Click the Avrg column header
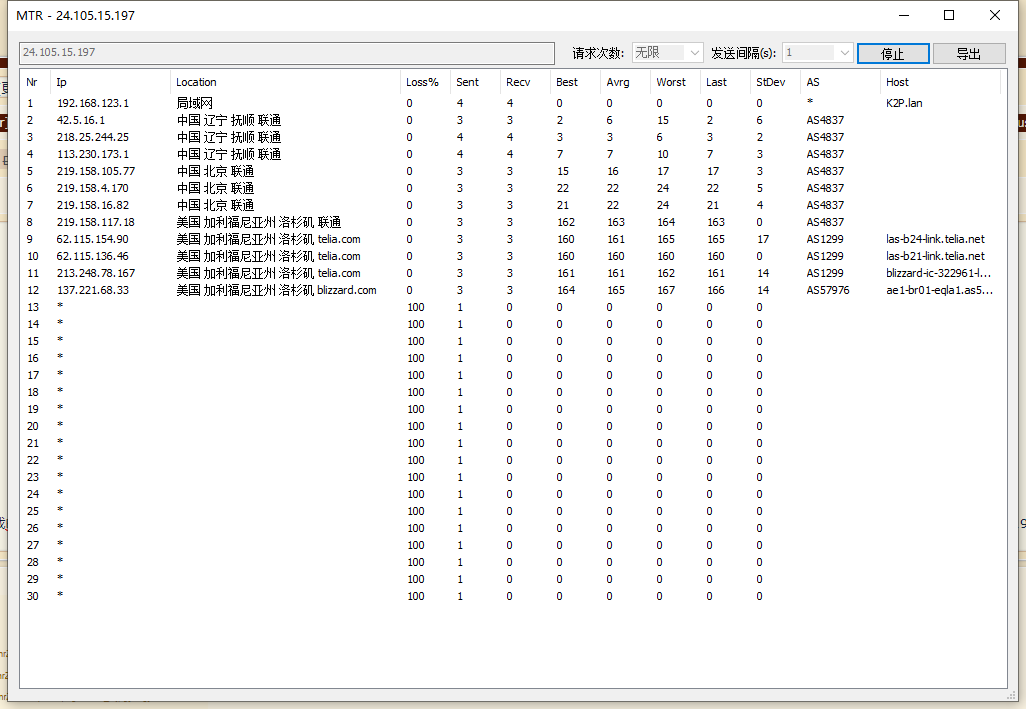This screenshot has width=1026, height=709. tap(618, 82)
